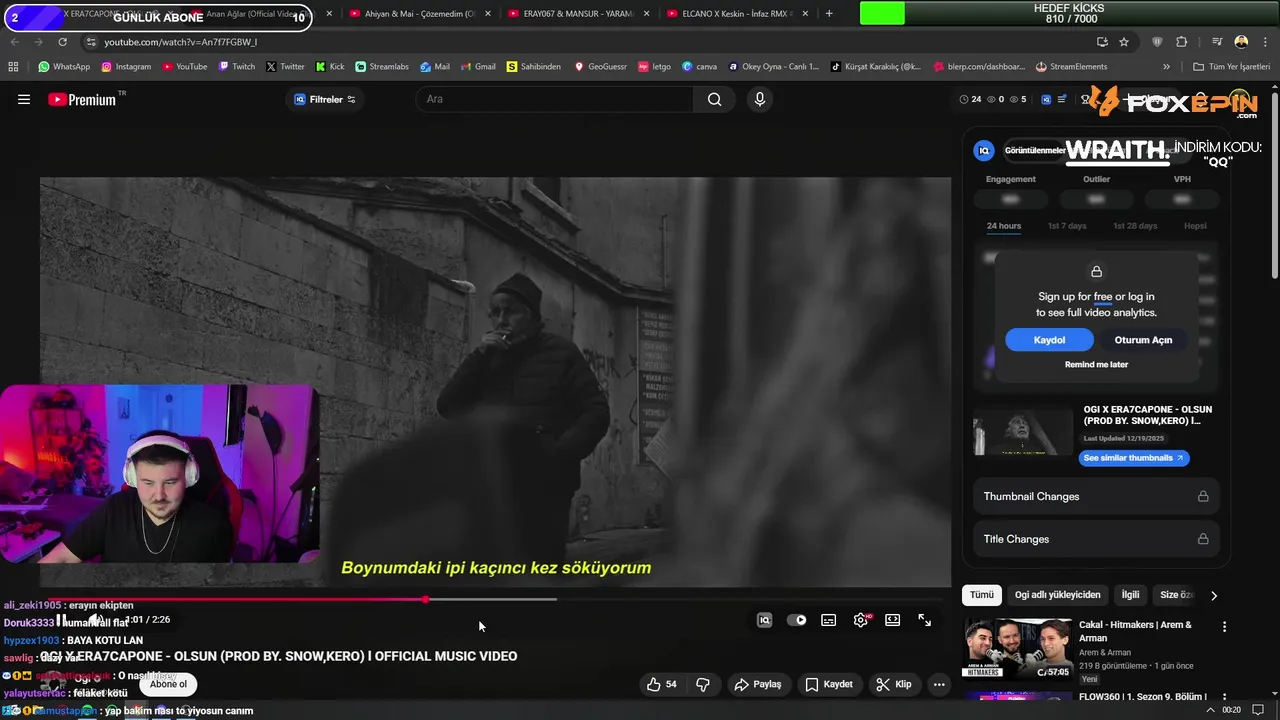The height and width of the screenshot is (720, 1280).
Task: Click the video title text OLSUN
Action: 278,656
